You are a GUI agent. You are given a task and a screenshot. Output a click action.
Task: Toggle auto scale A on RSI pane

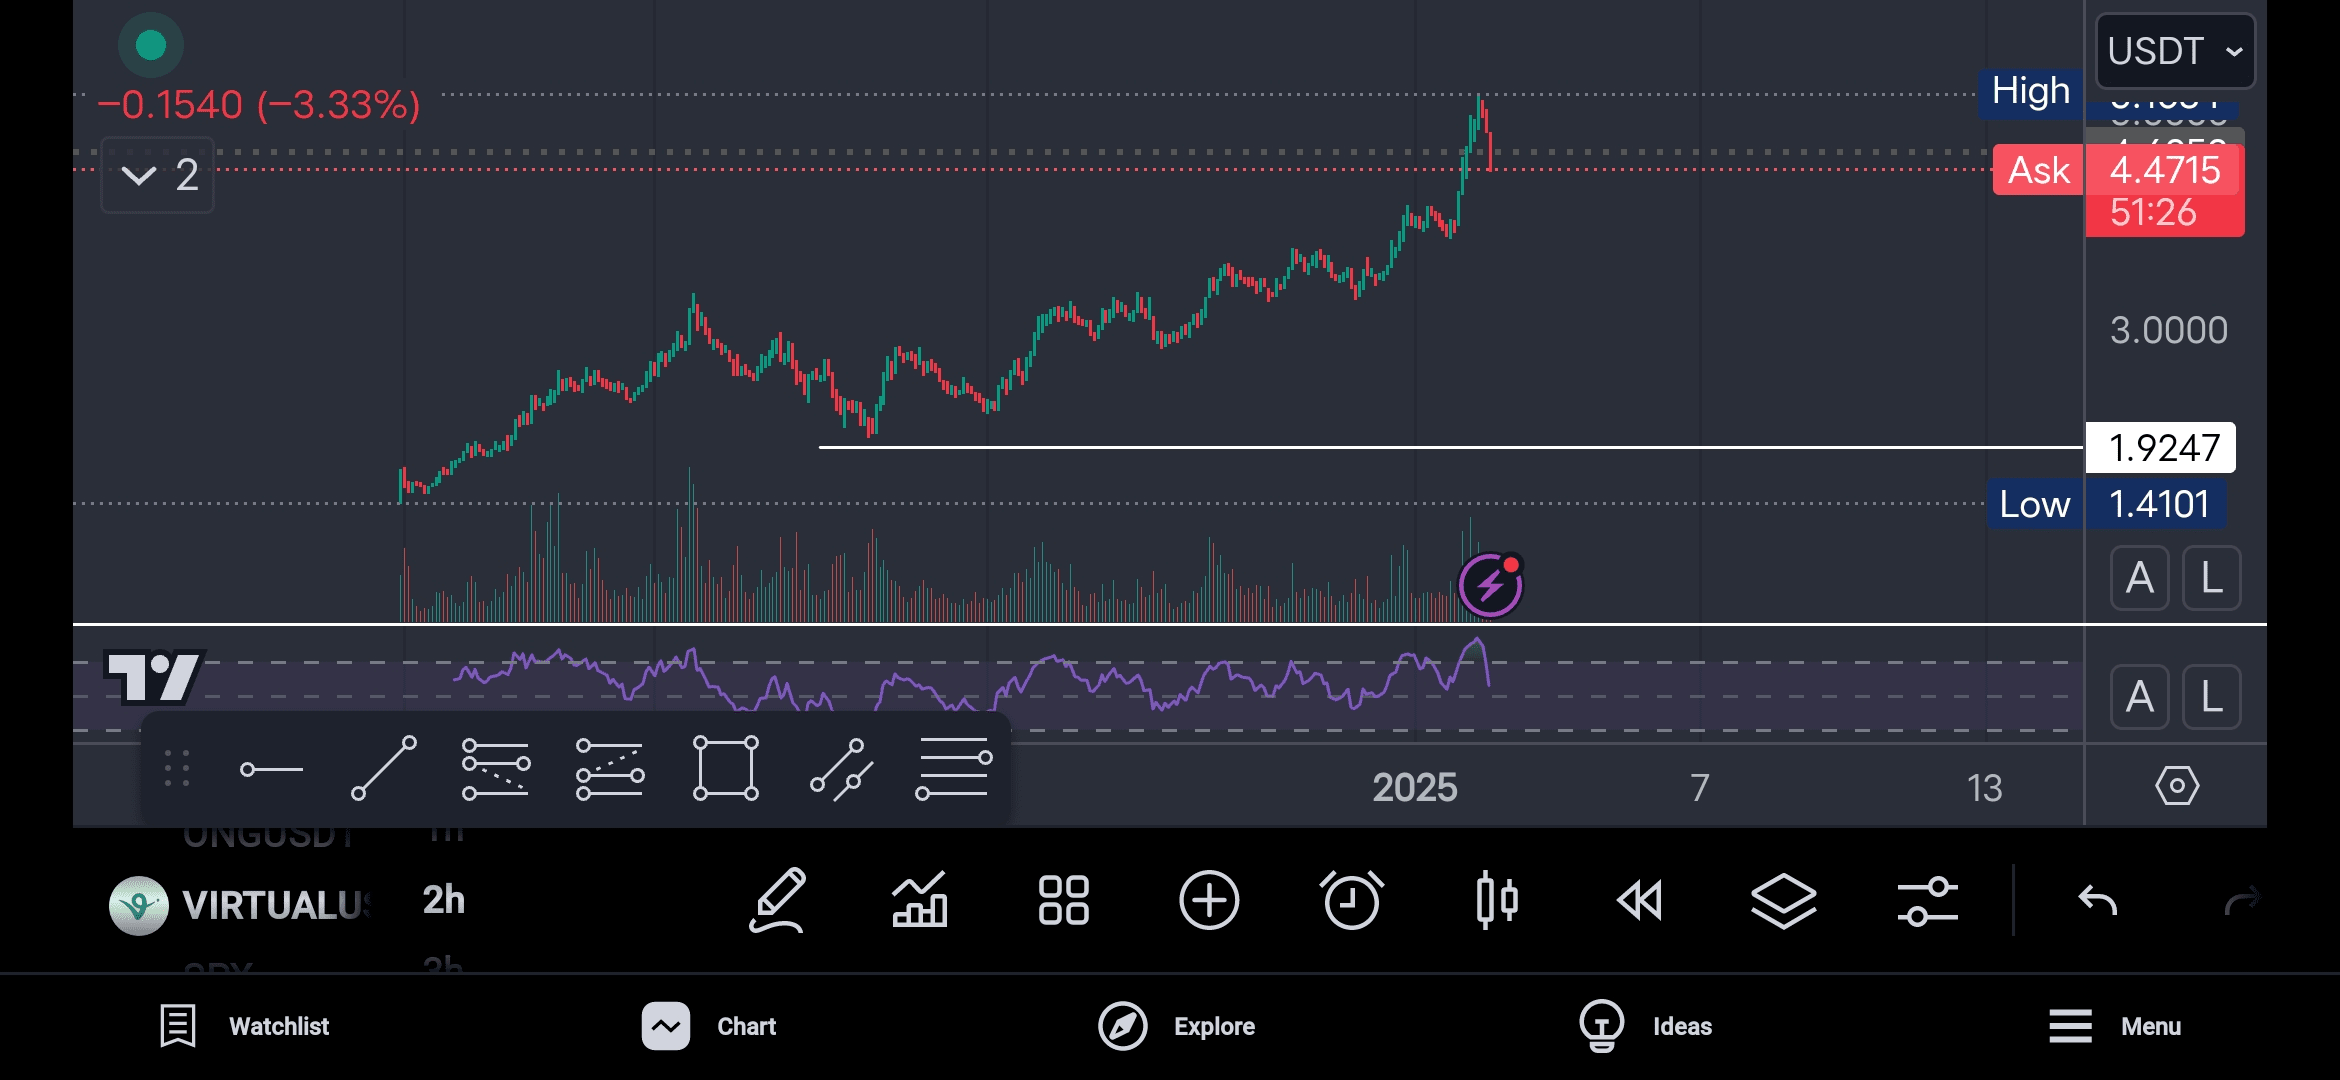(x=2139, y=697)
